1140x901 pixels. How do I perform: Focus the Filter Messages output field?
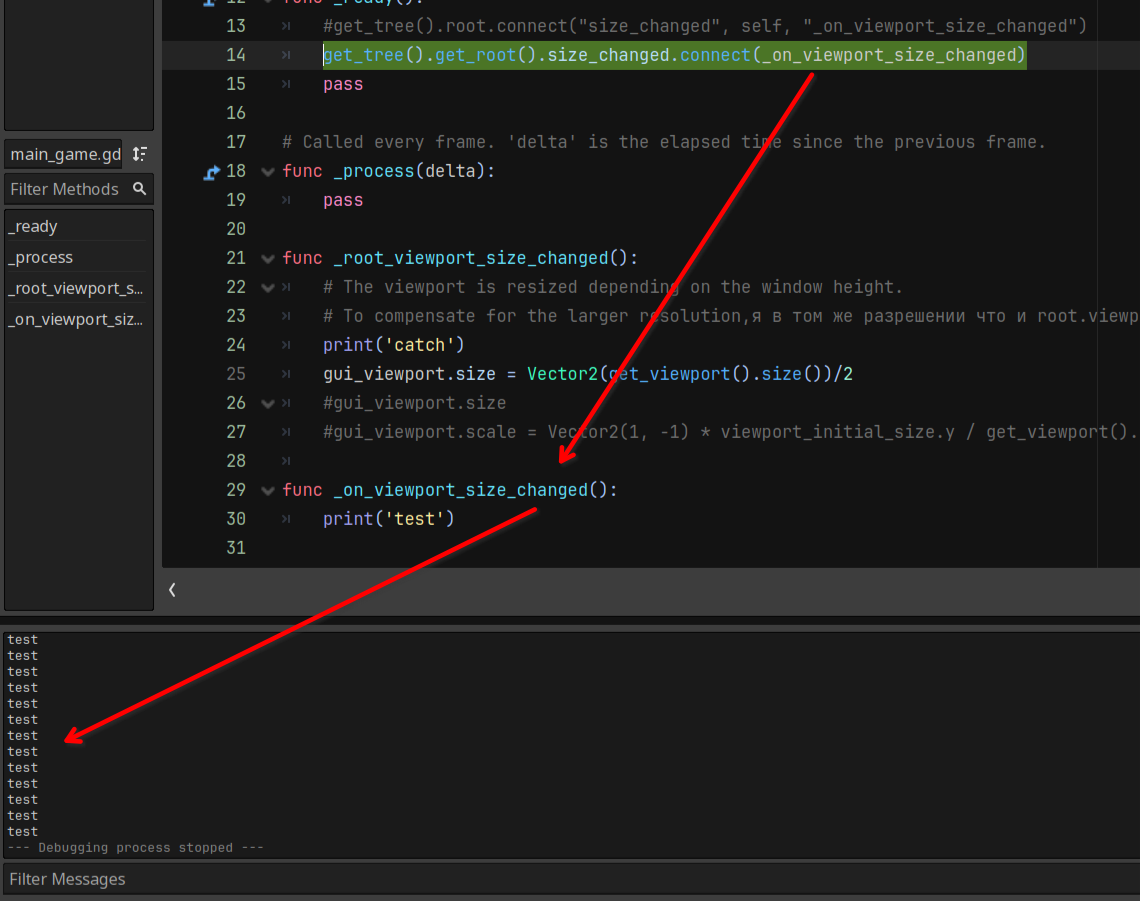point(570,879)
